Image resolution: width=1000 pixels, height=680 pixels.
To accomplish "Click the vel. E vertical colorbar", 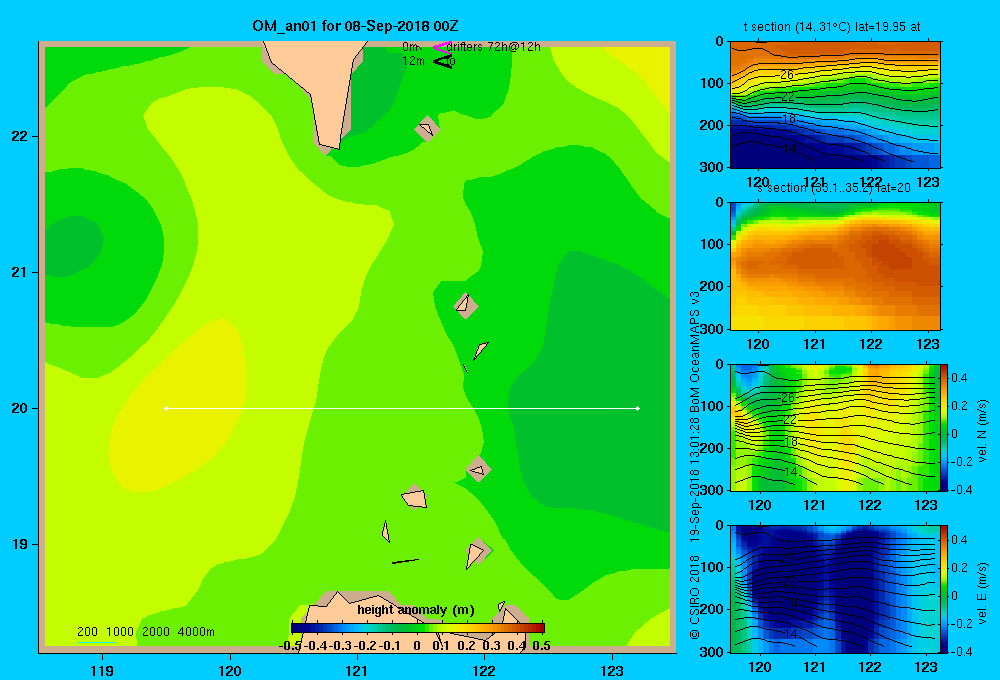I will [945, 588].
